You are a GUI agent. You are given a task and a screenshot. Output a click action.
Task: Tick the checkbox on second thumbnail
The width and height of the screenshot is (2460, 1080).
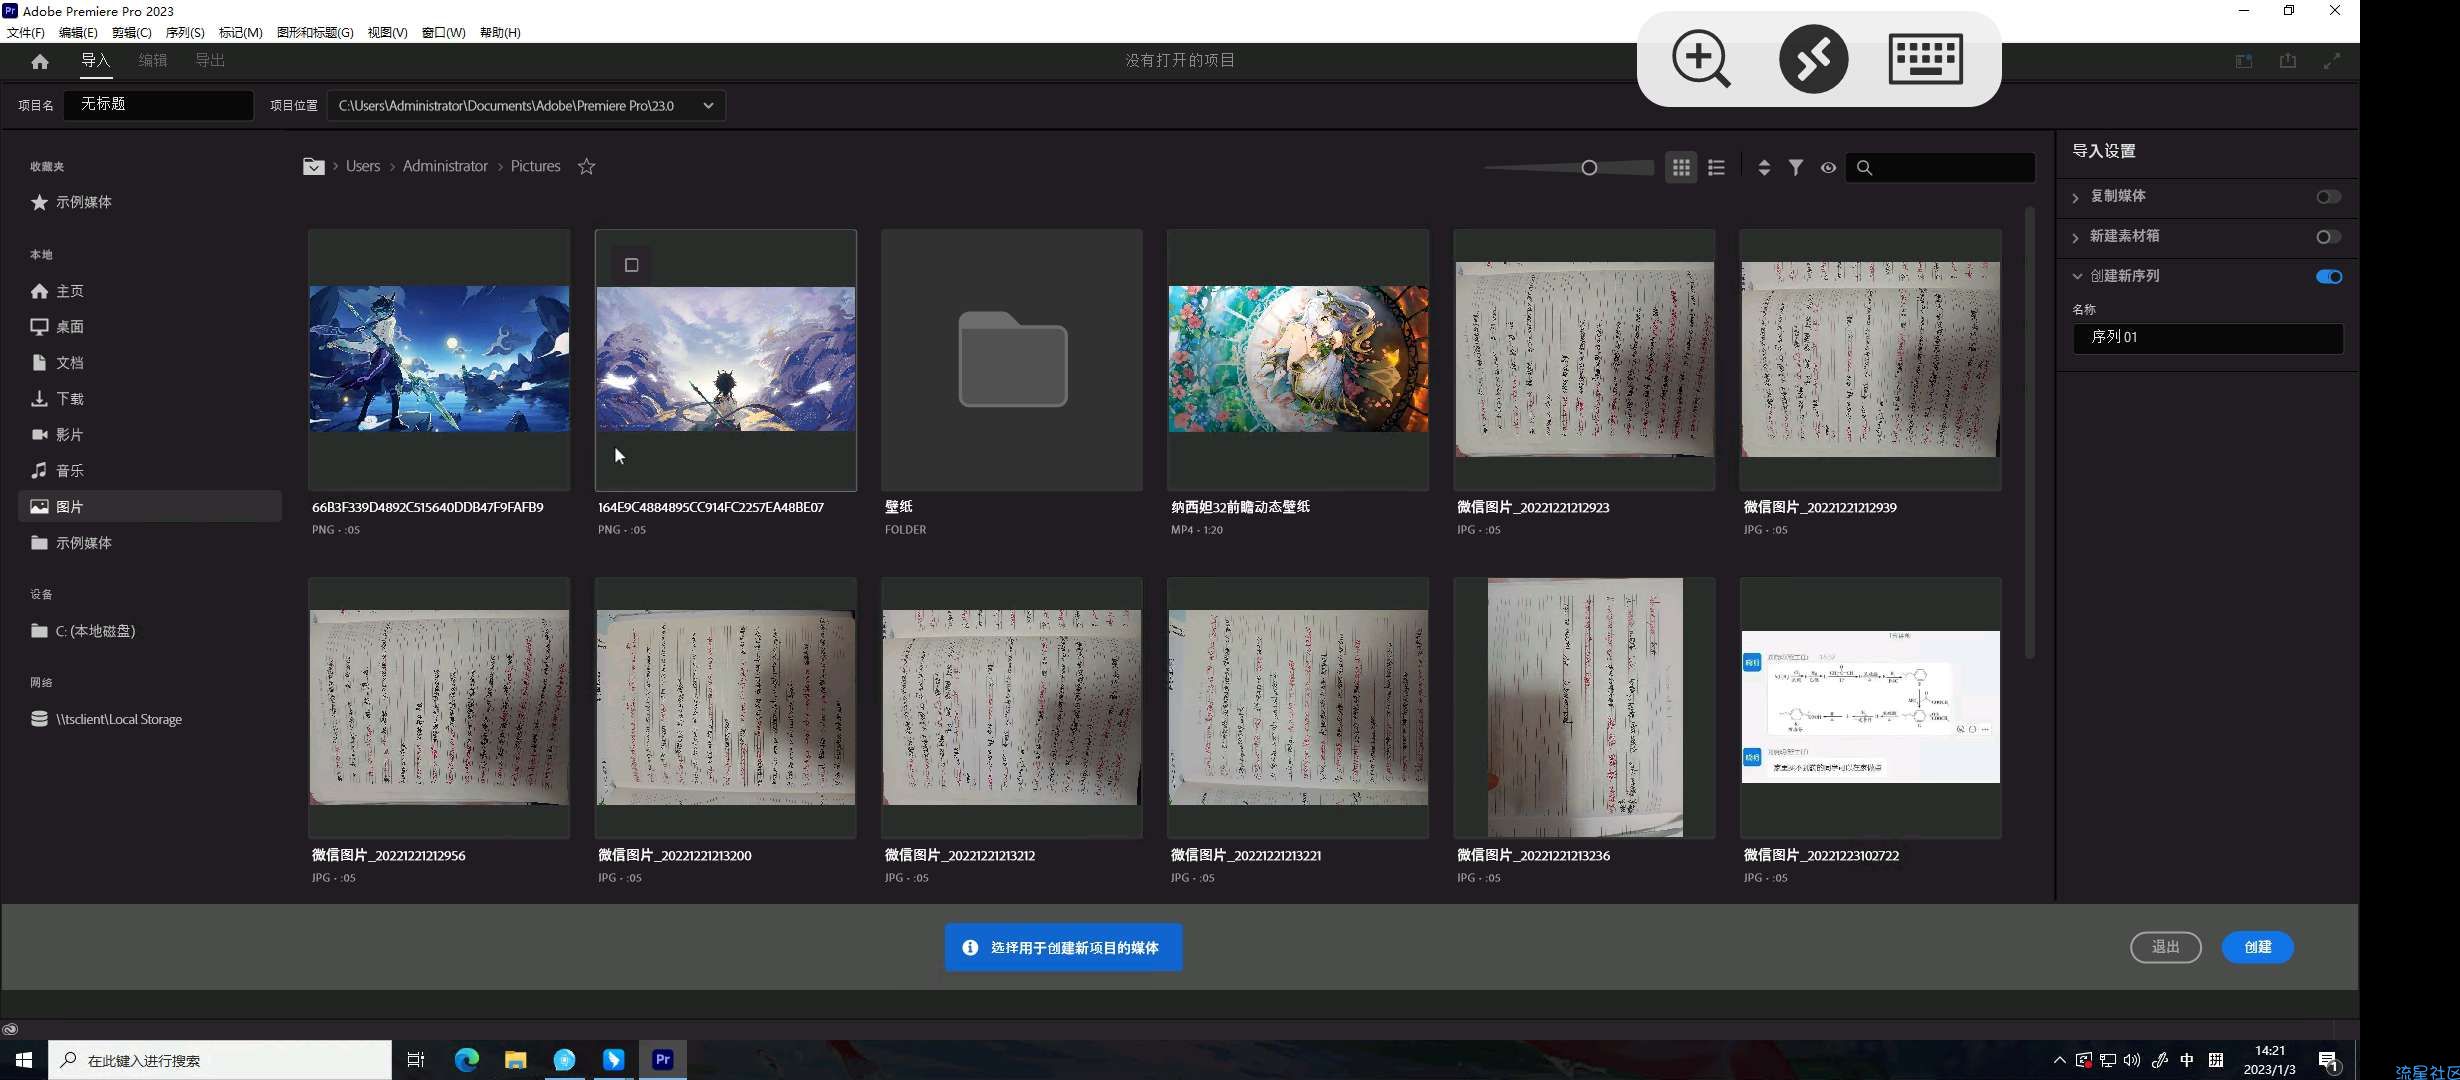tap(631, 265)
